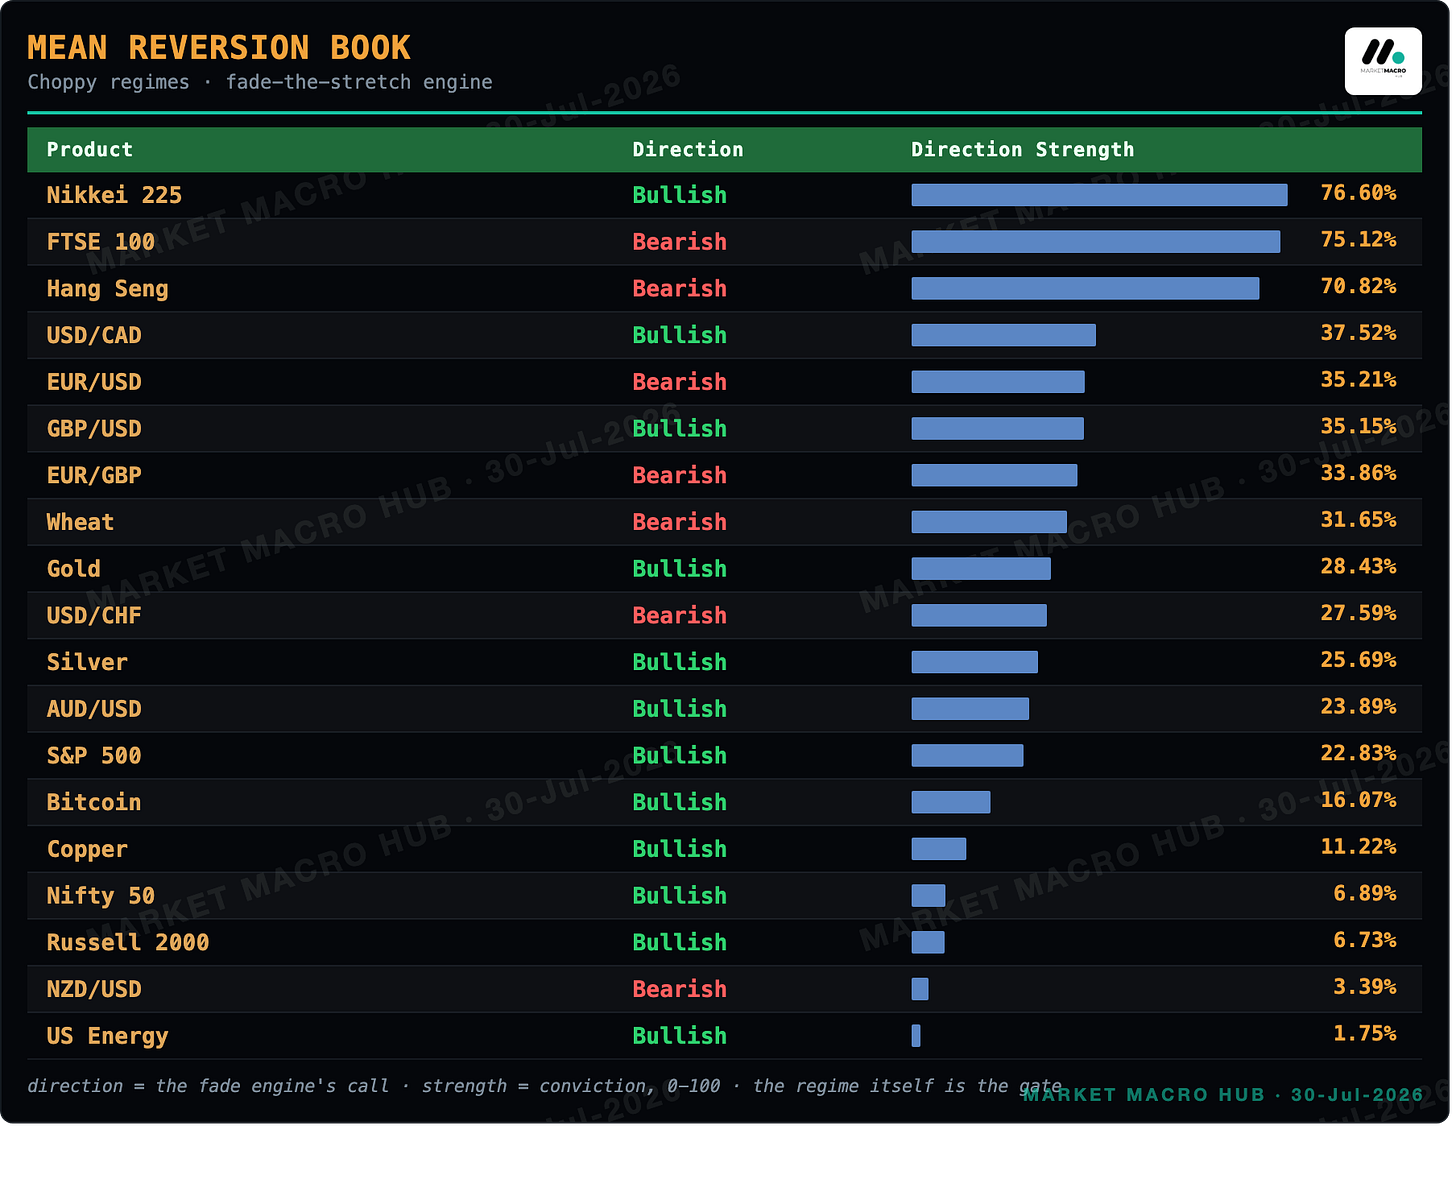Click the 1.75% strength value

pos(1365,1033)
